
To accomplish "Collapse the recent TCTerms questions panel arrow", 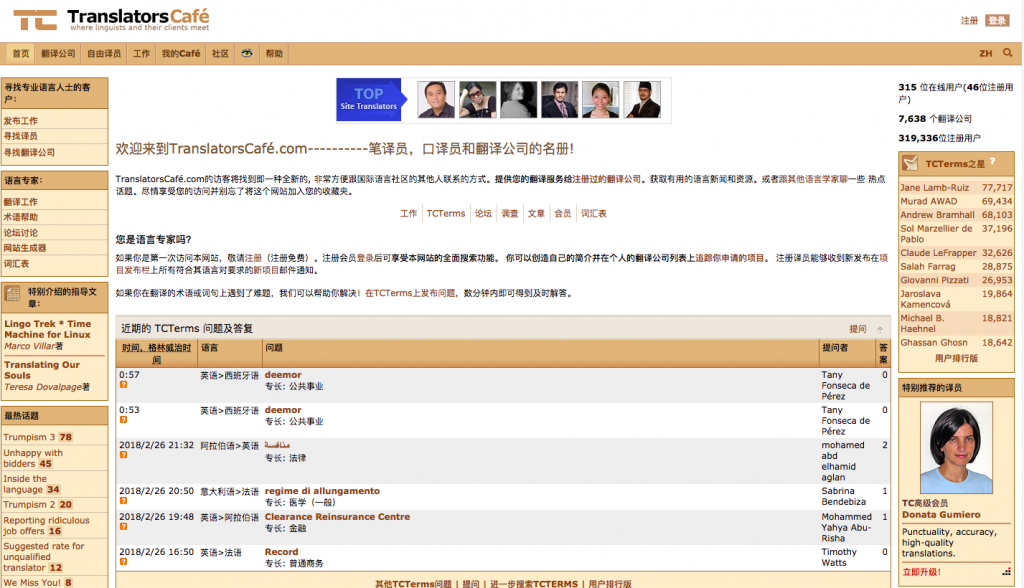I will point(880,329).
